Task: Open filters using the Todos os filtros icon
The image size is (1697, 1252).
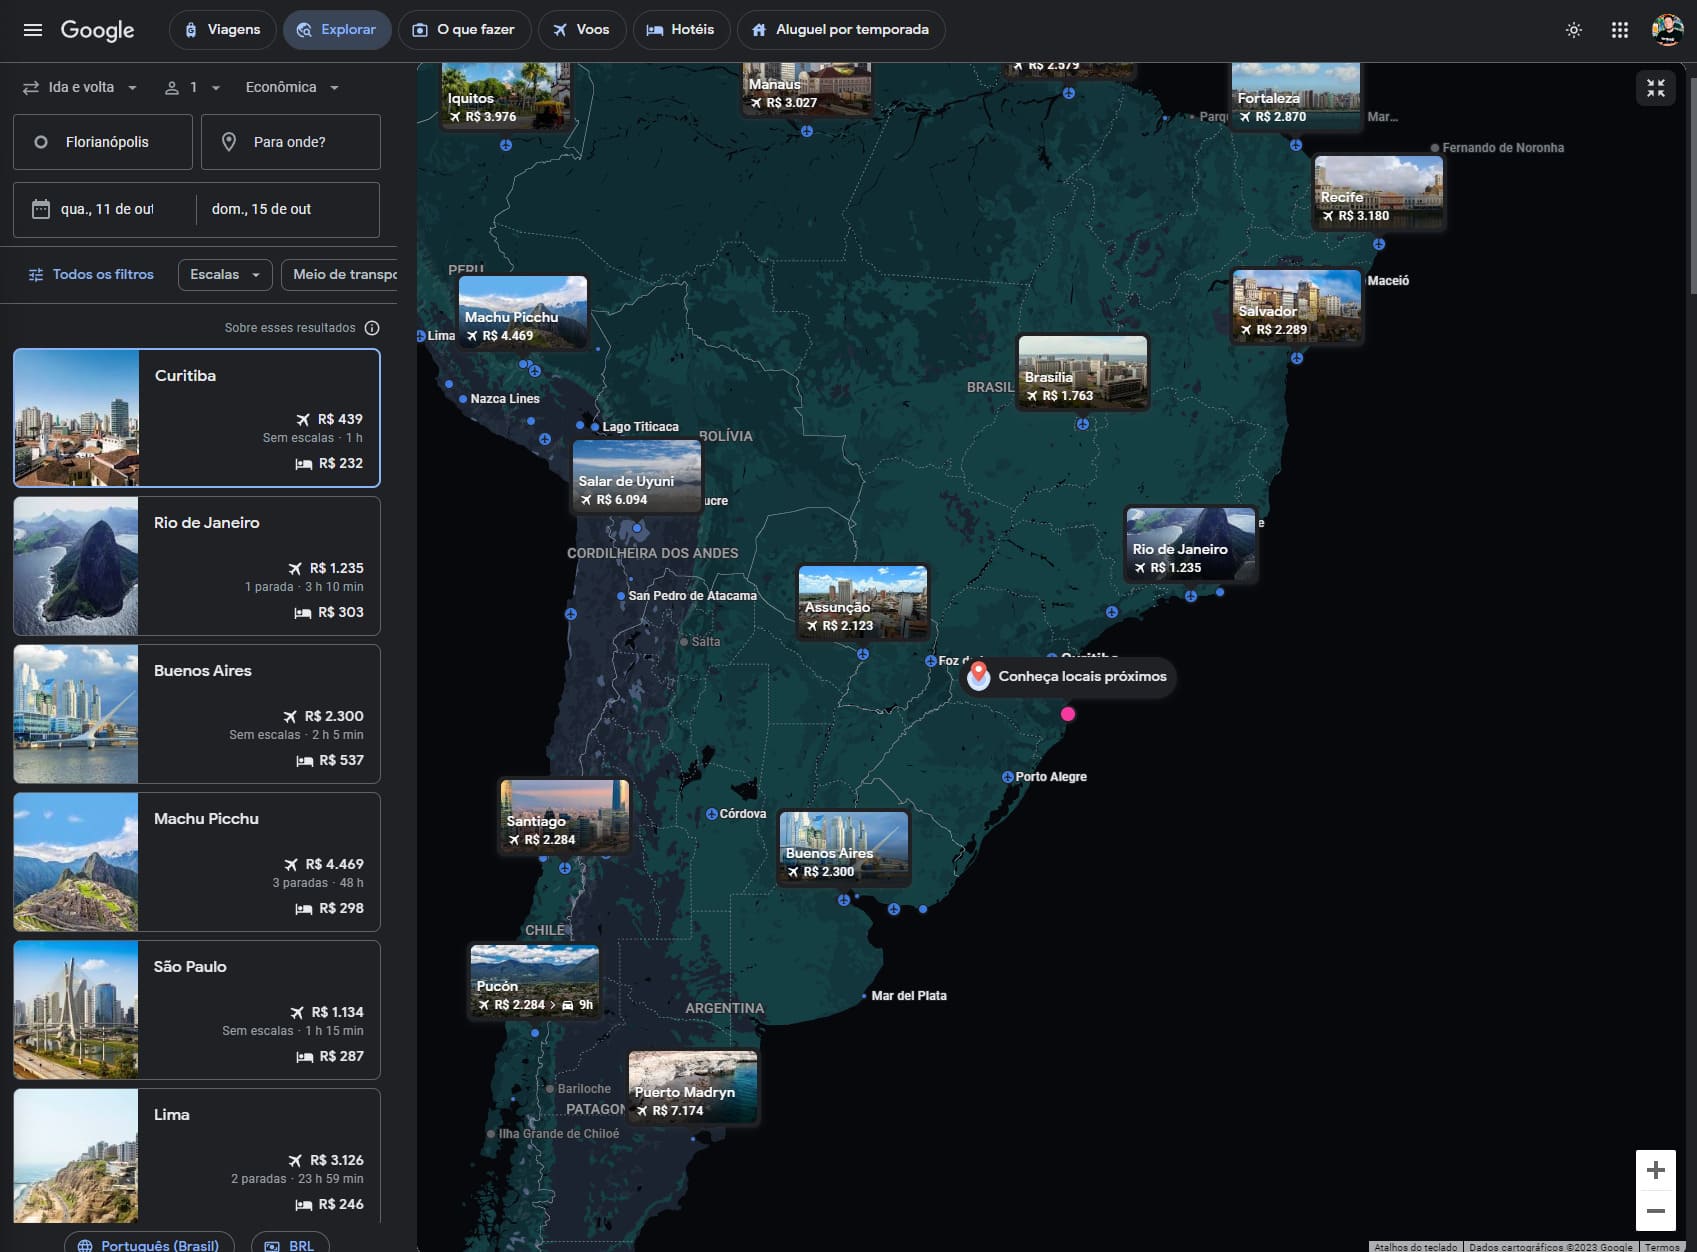Action: 36,274
